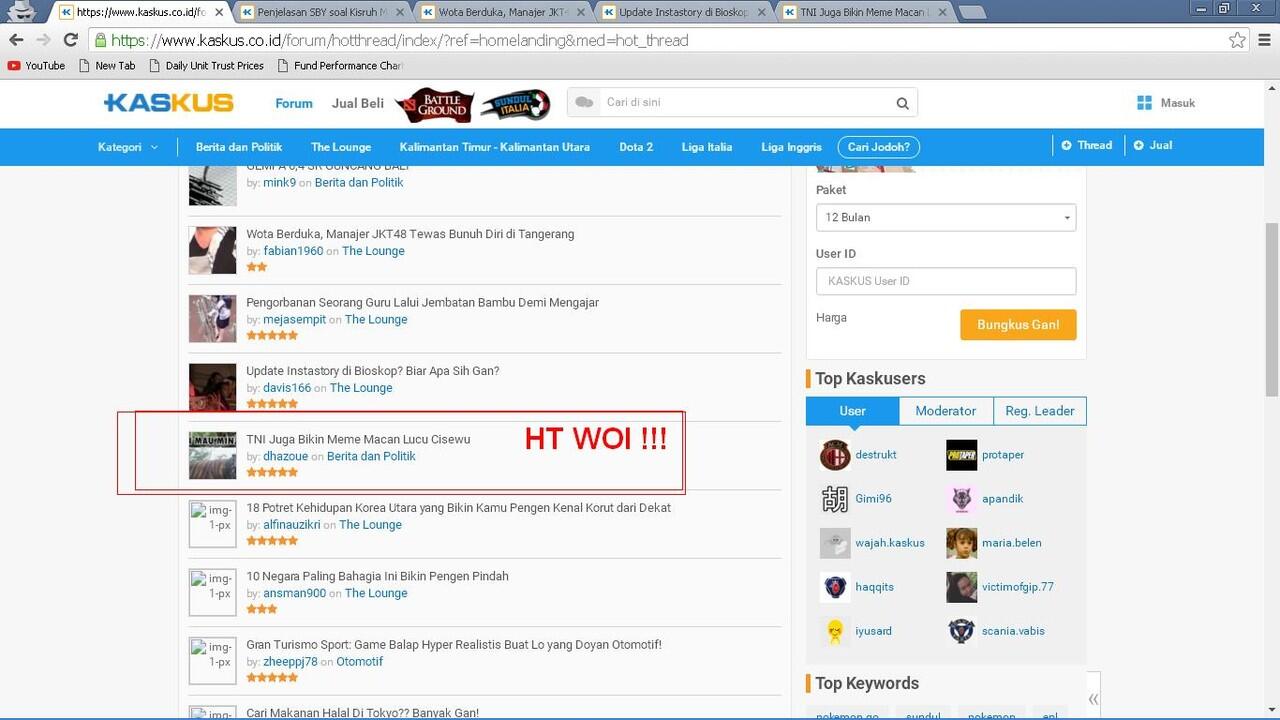Click the create Thread button
1280x720 pixels.
(x=1087, y=145)
